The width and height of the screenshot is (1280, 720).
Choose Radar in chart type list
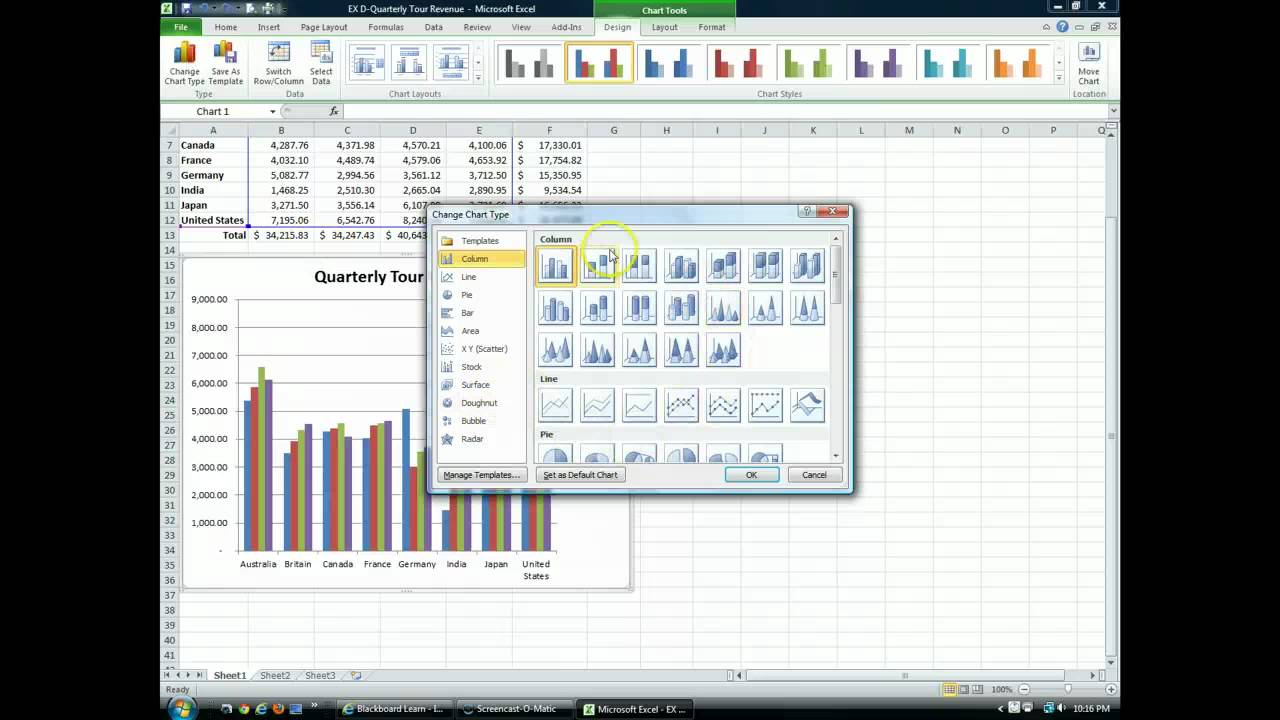(481, 439)
